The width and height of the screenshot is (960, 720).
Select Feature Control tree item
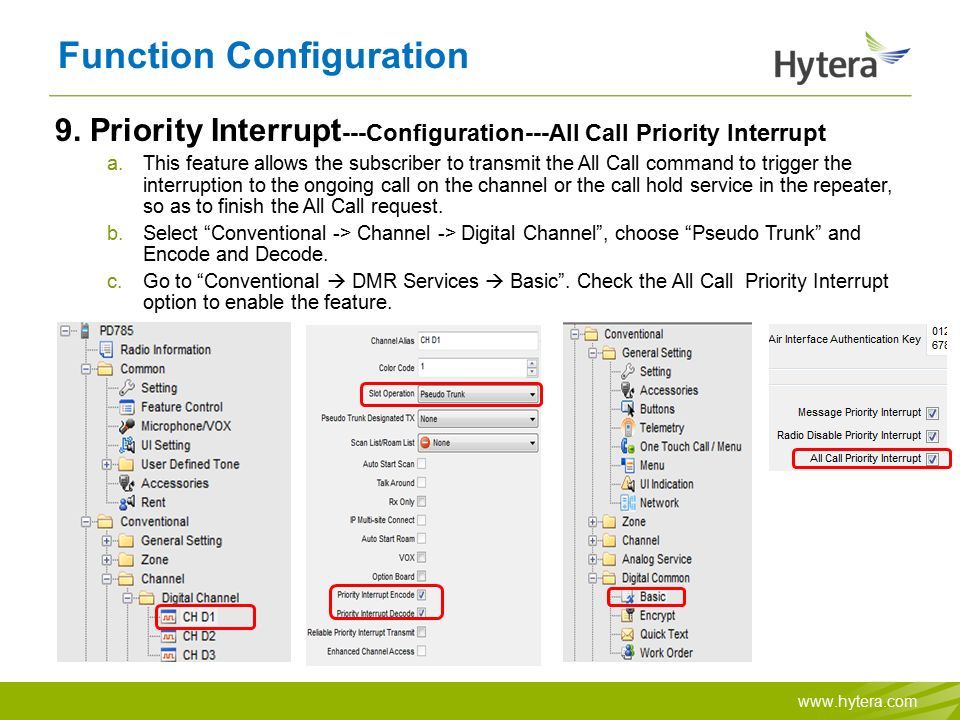[x=182, y=407]
